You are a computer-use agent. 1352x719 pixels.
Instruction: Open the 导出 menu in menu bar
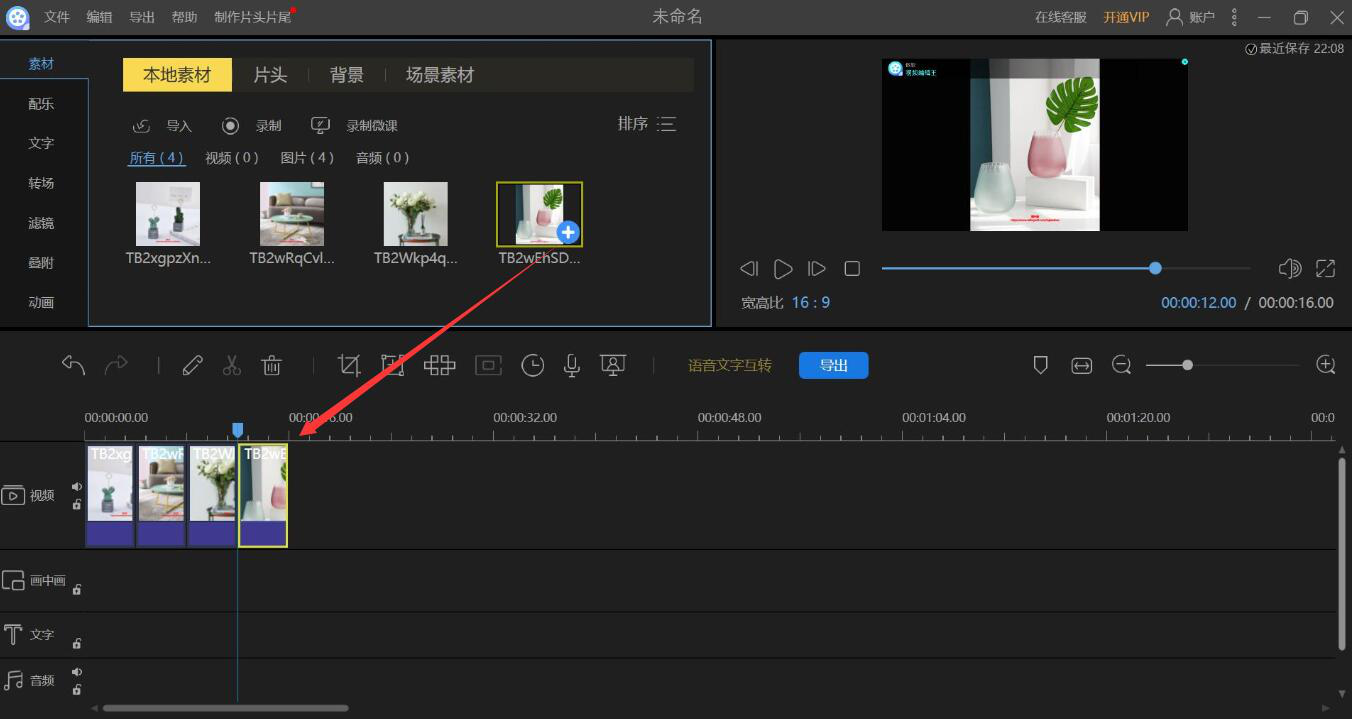pyautogui.click(x=142, y=17)
